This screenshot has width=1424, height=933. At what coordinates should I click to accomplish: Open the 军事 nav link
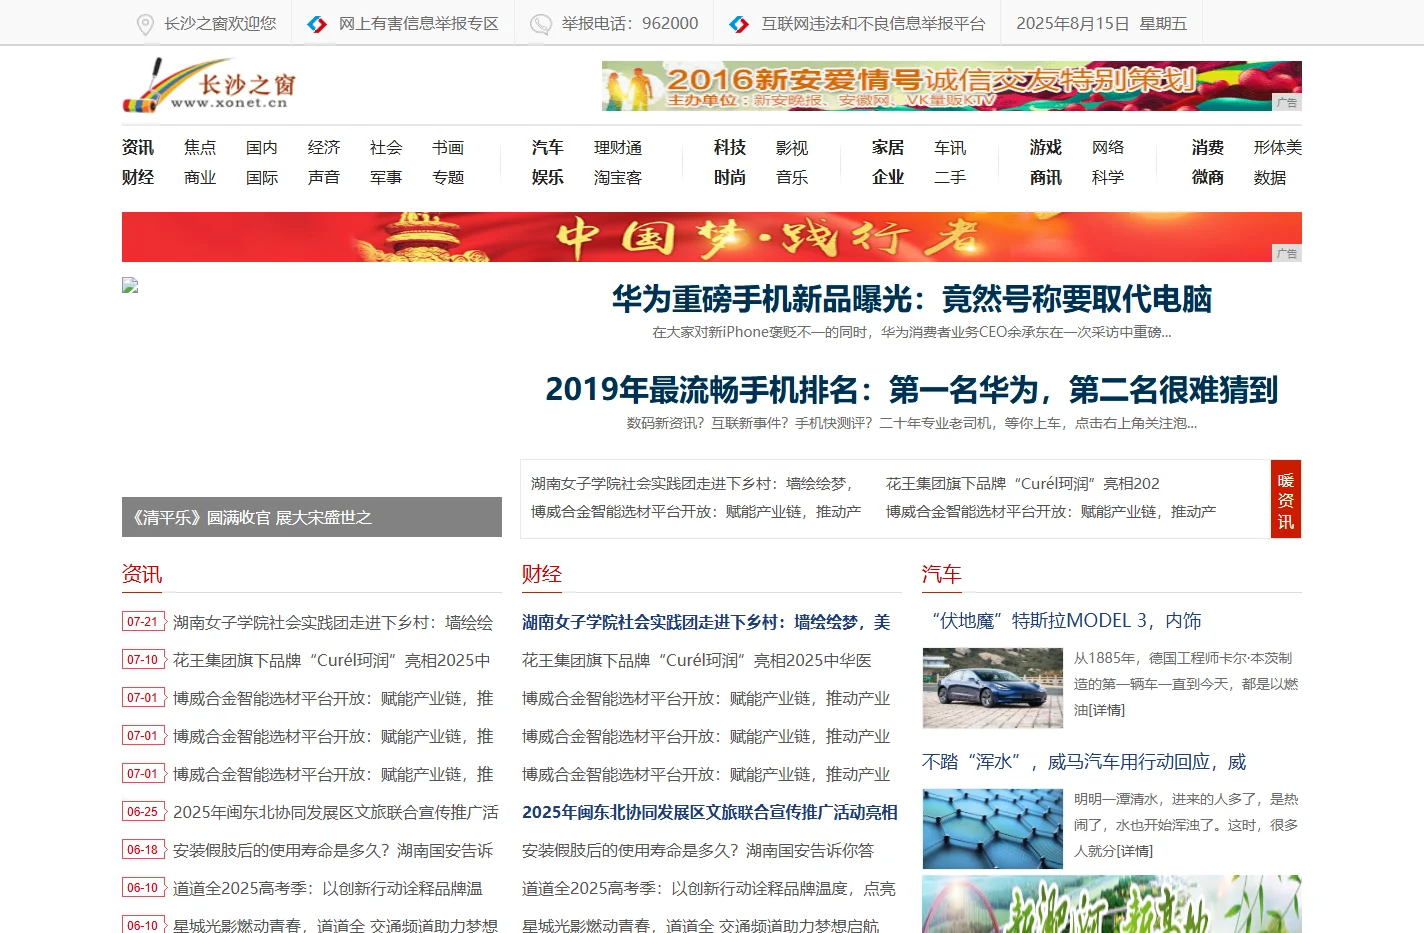point(386,177)
